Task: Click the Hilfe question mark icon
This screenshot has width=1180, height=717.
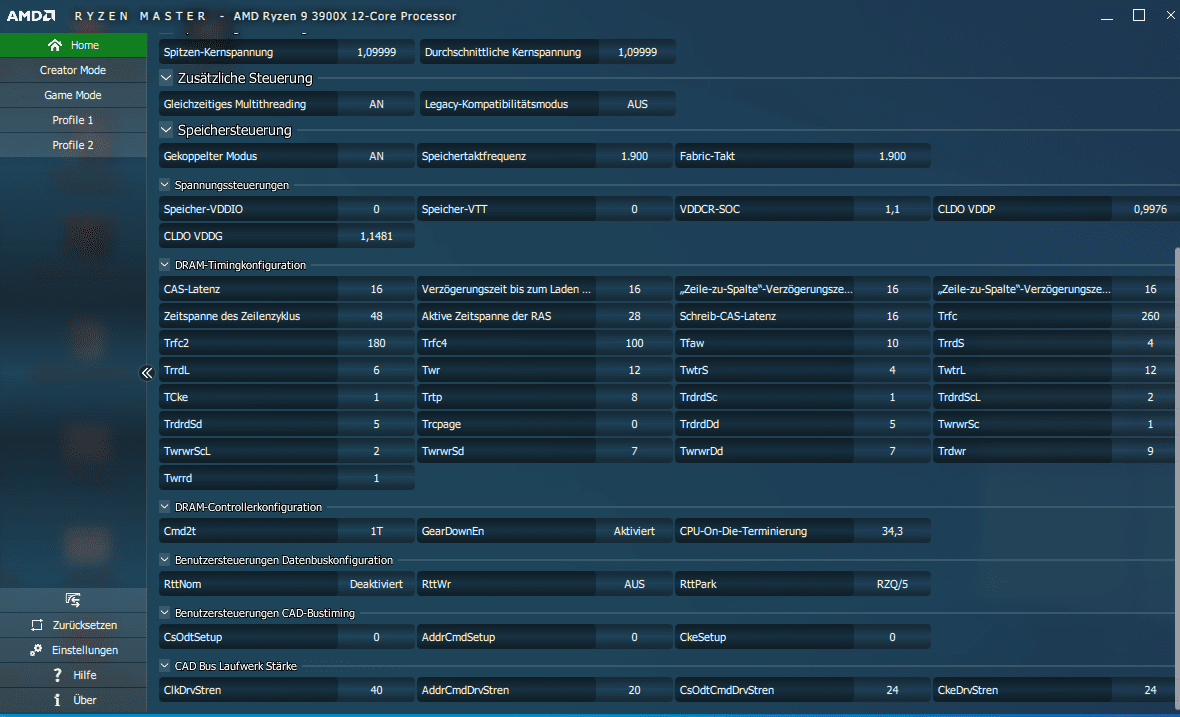Action: [57, 675]
